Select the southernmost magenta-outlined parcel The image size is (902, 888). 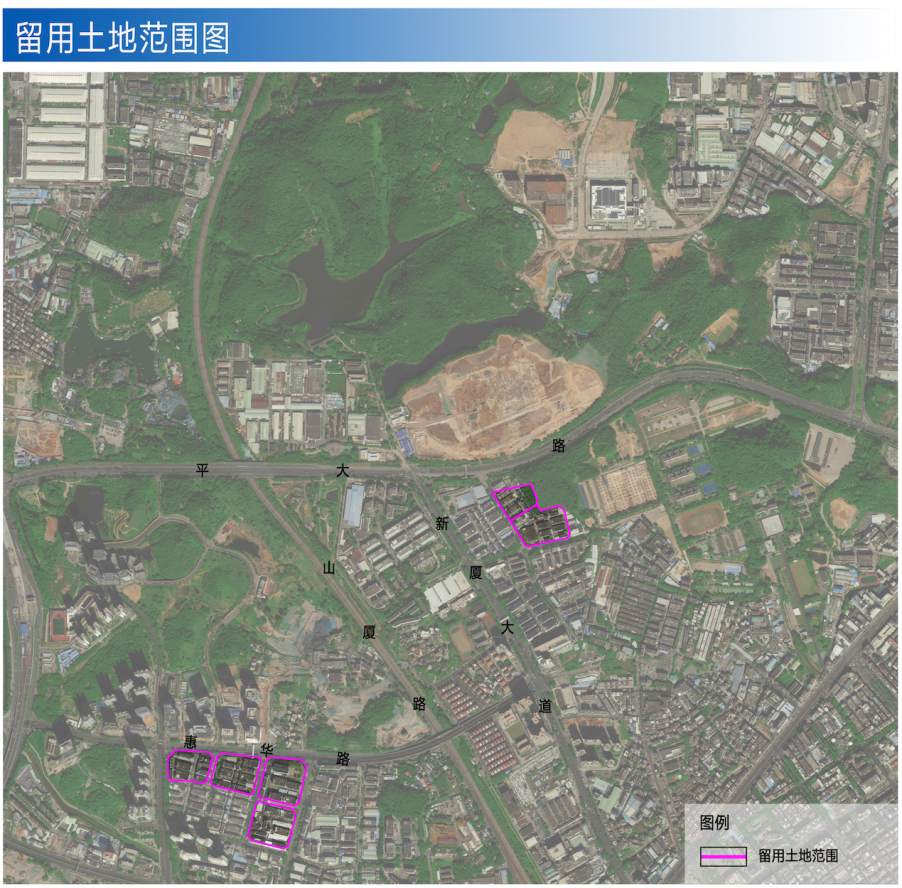click(x=272, y=825)
